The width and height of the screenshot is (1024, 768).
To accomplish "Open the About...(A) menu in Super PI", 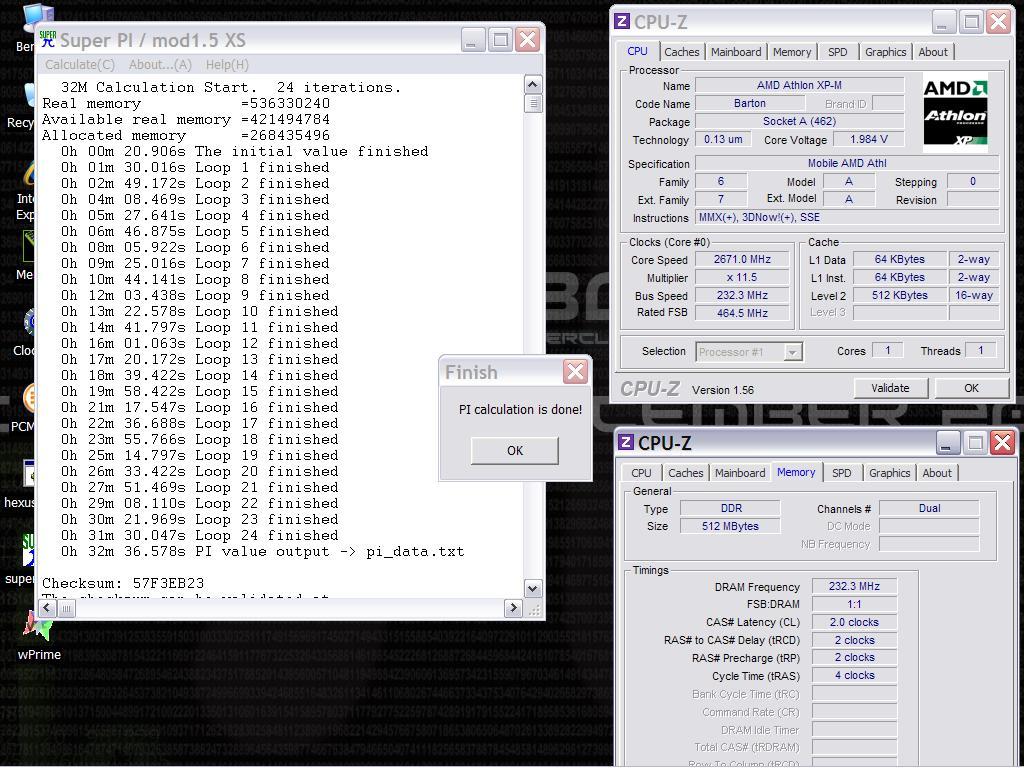I will tap(160, 65).
